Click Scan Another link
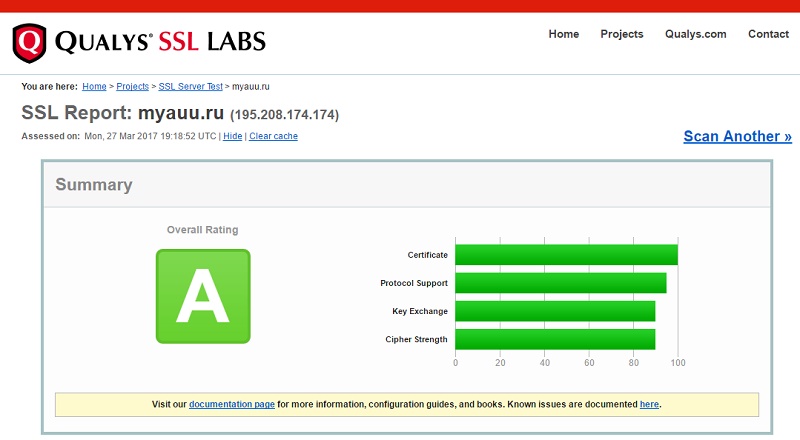800x440 pixels. click(737, 136)
